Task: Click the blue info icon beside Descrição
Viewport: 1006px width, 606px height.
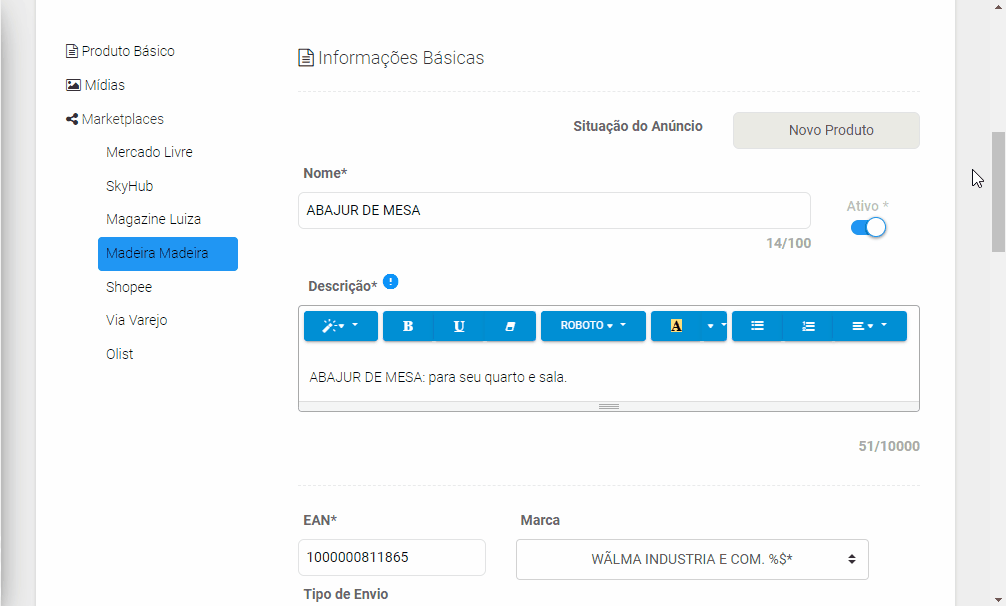Action: click(390, 282)
